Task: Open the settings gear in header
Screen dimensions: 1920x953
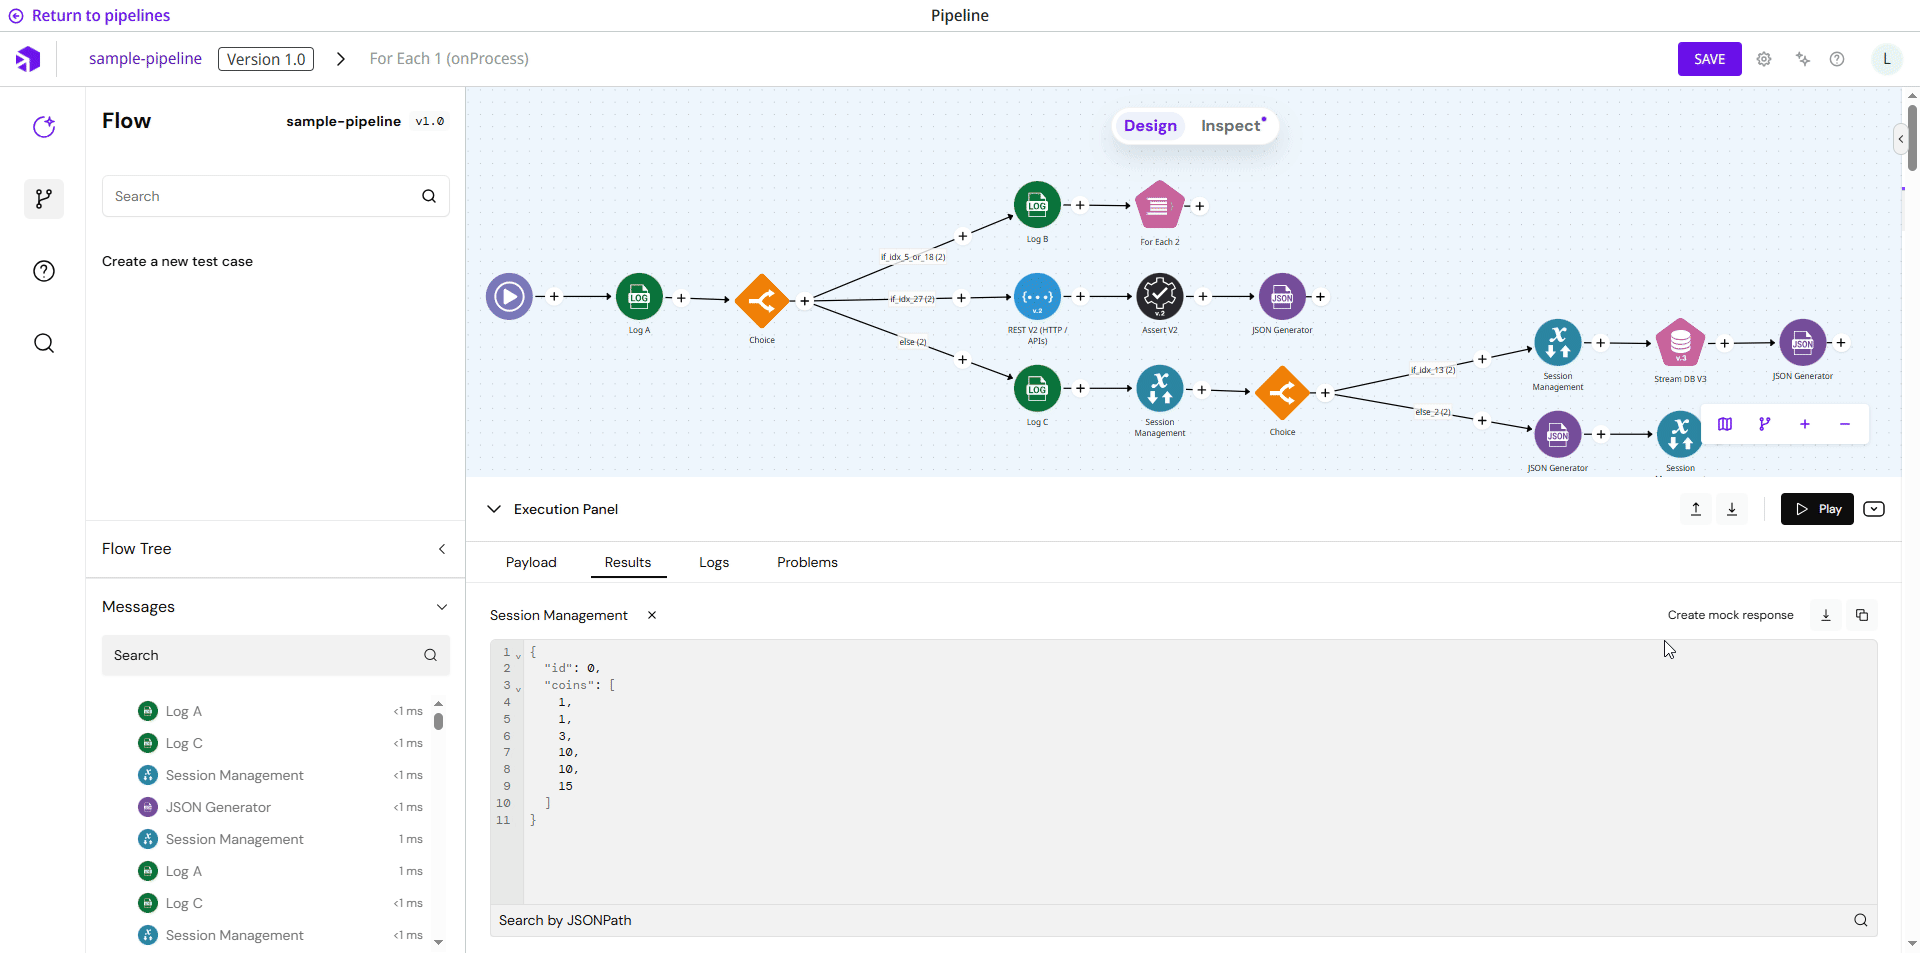Action: click(x=1764, y=59)
